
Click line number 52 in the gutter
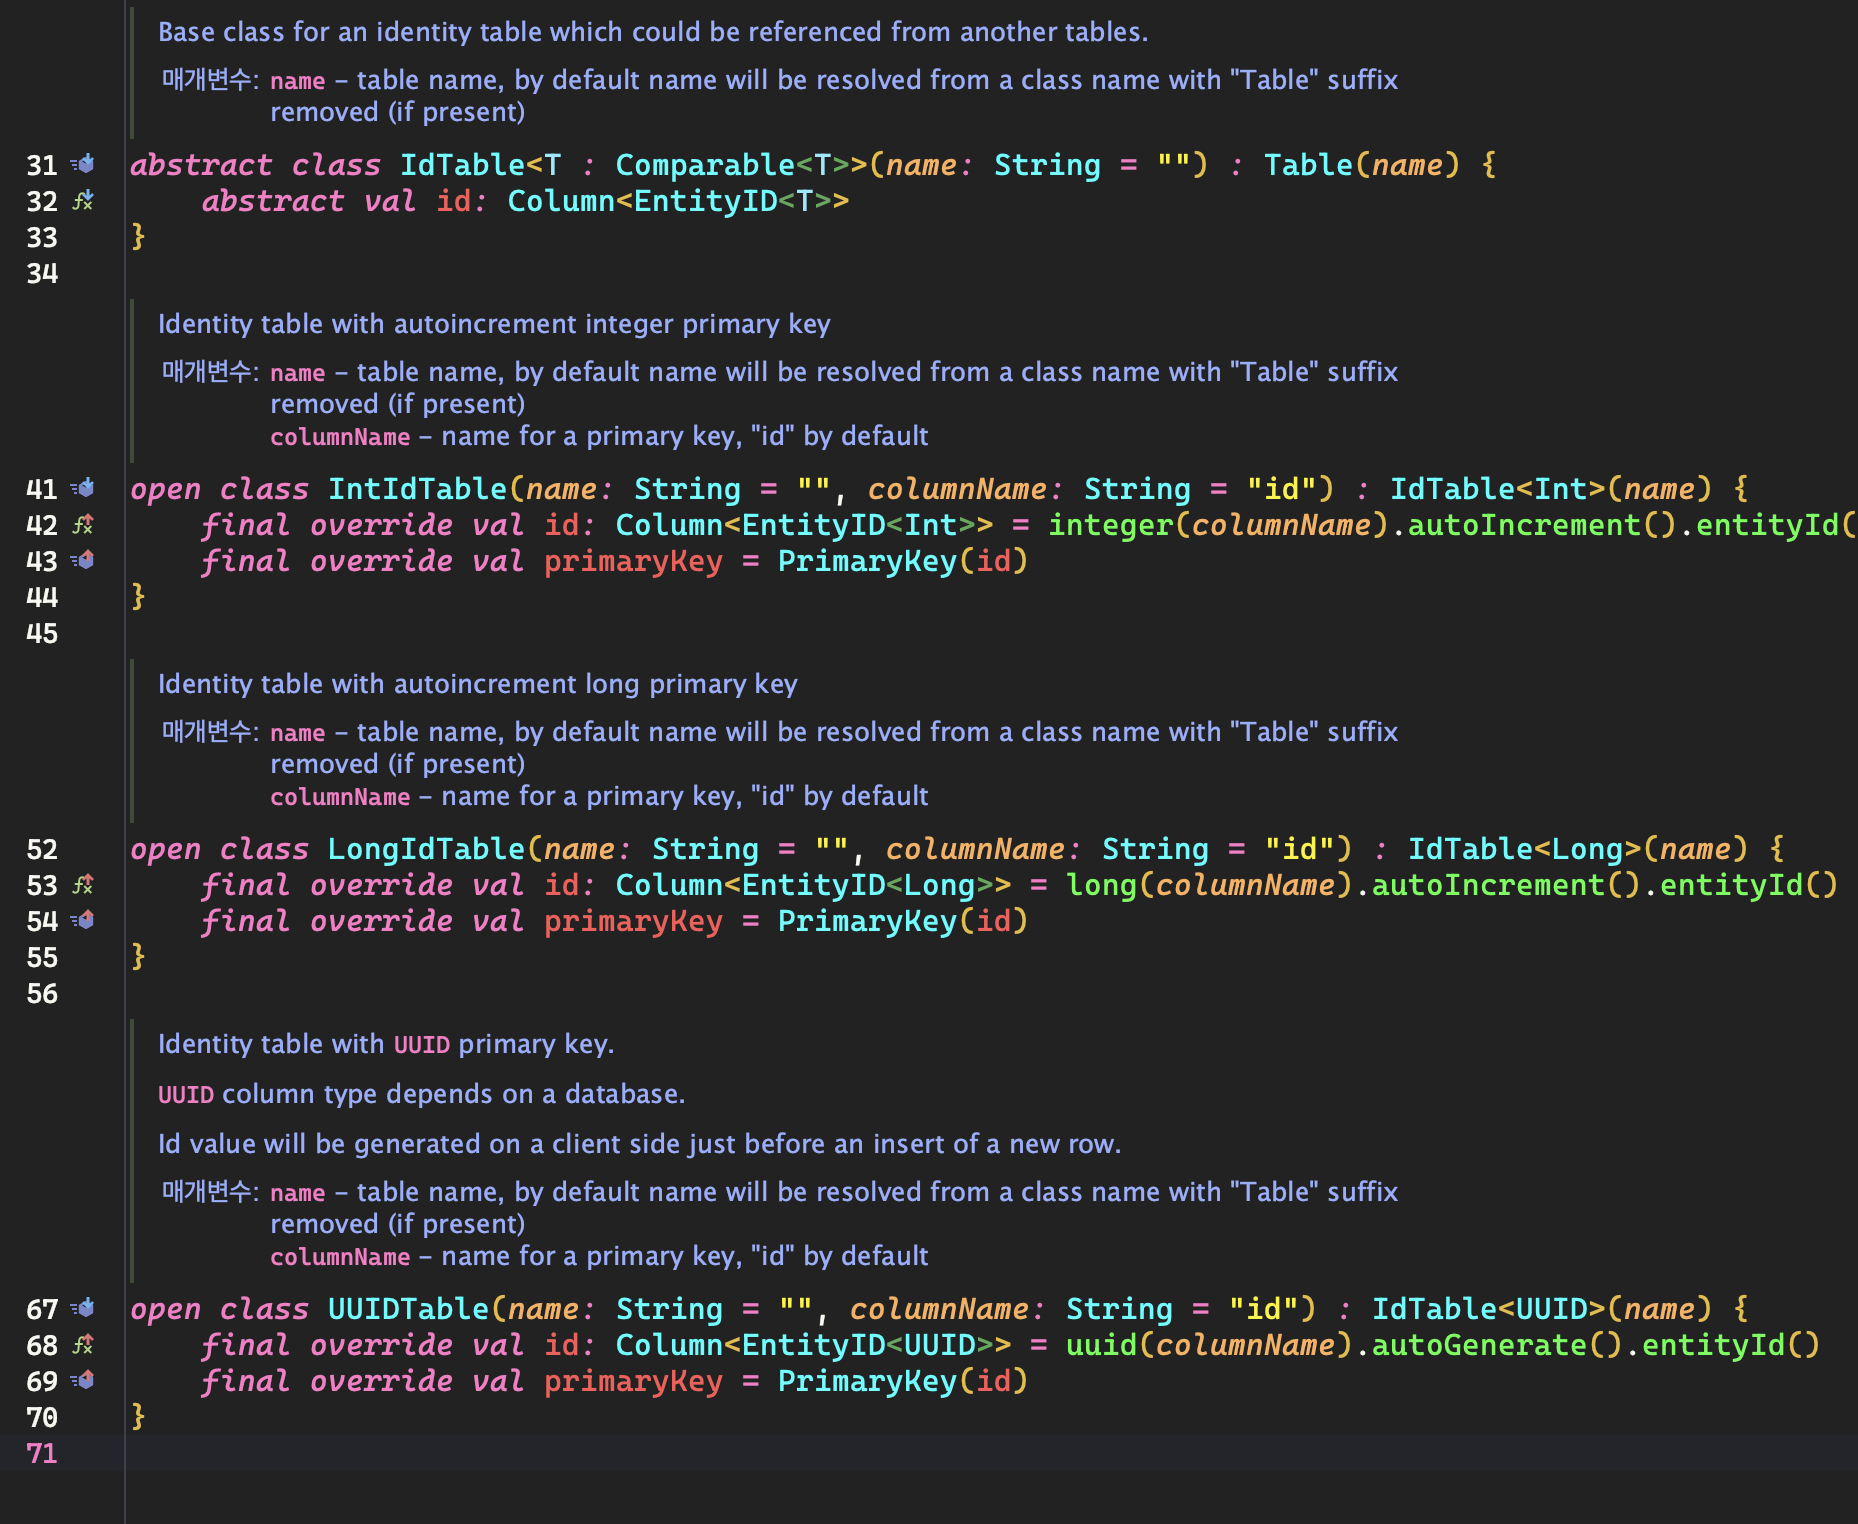point(42,849)
